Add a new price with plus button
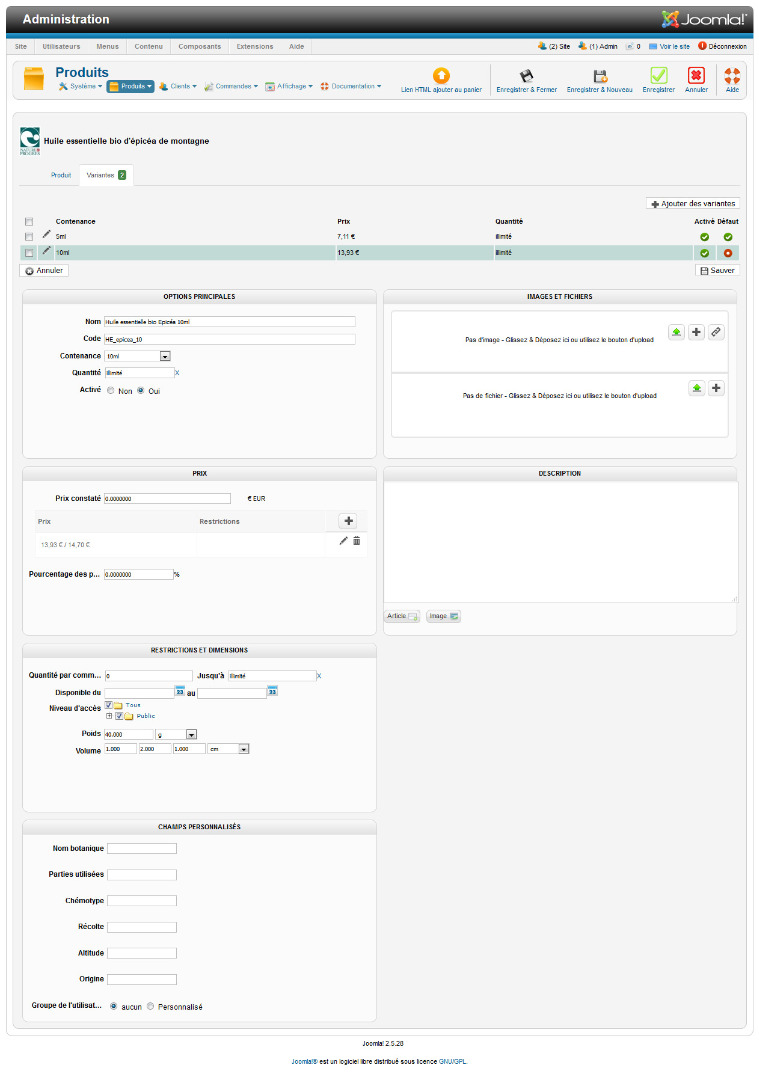This screenshot has height=1080, width=759. tap(348, 521)
